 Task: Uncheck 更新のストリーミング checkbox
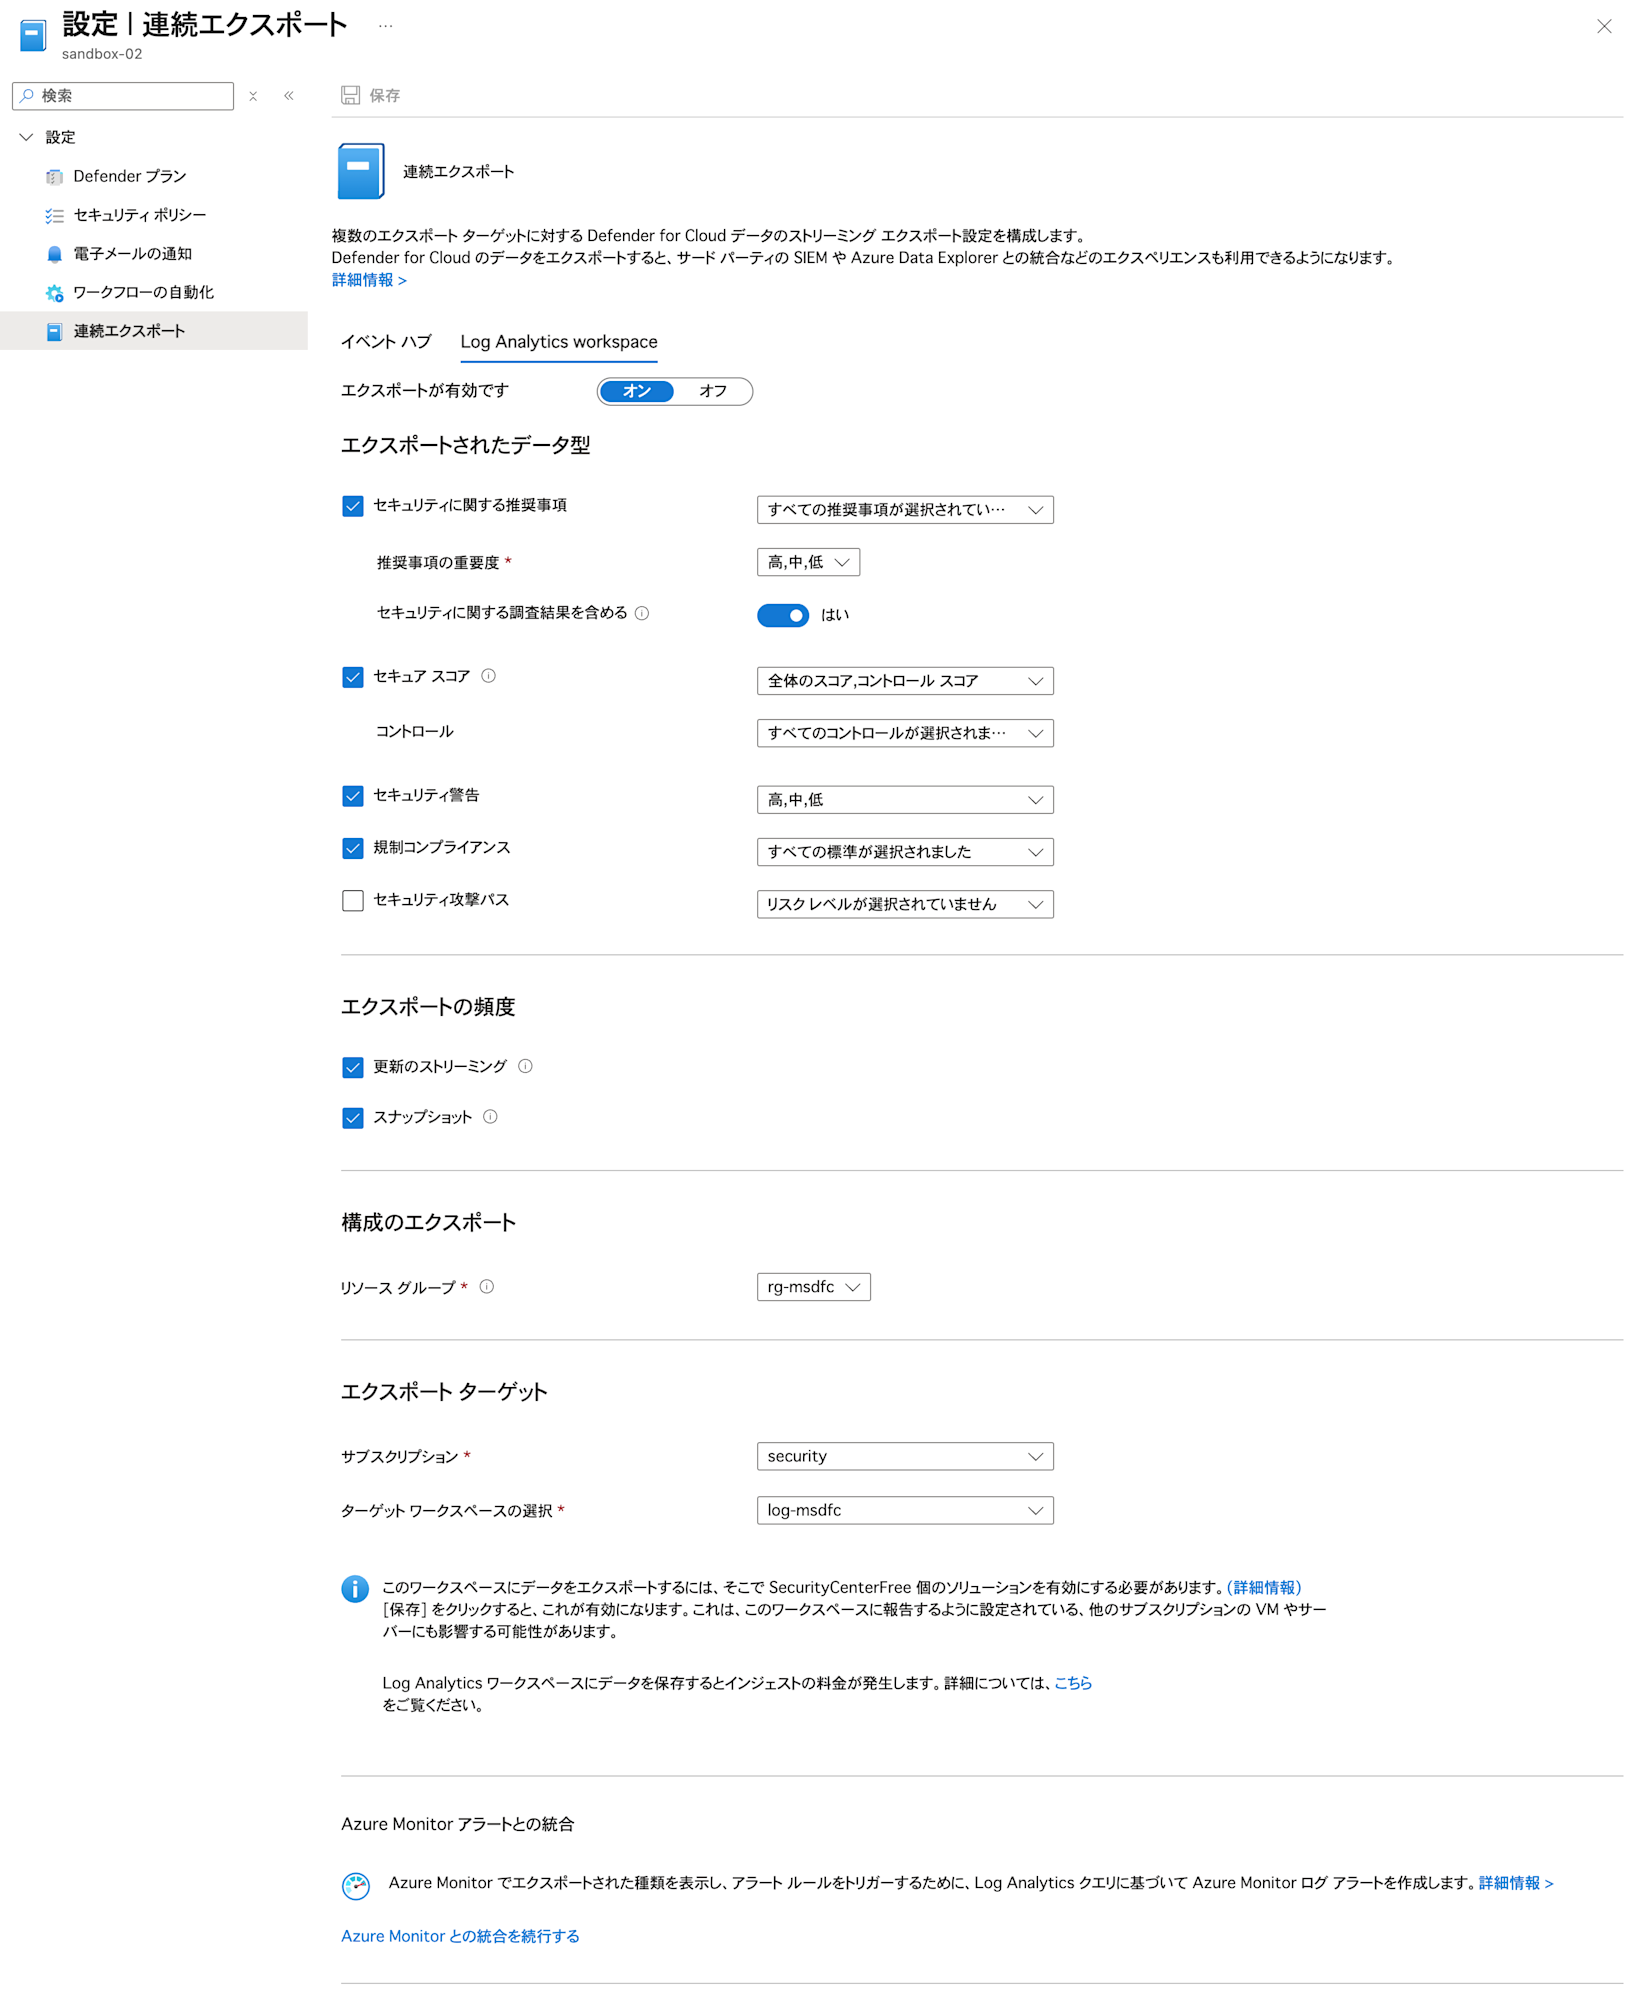coord(353,1067)
